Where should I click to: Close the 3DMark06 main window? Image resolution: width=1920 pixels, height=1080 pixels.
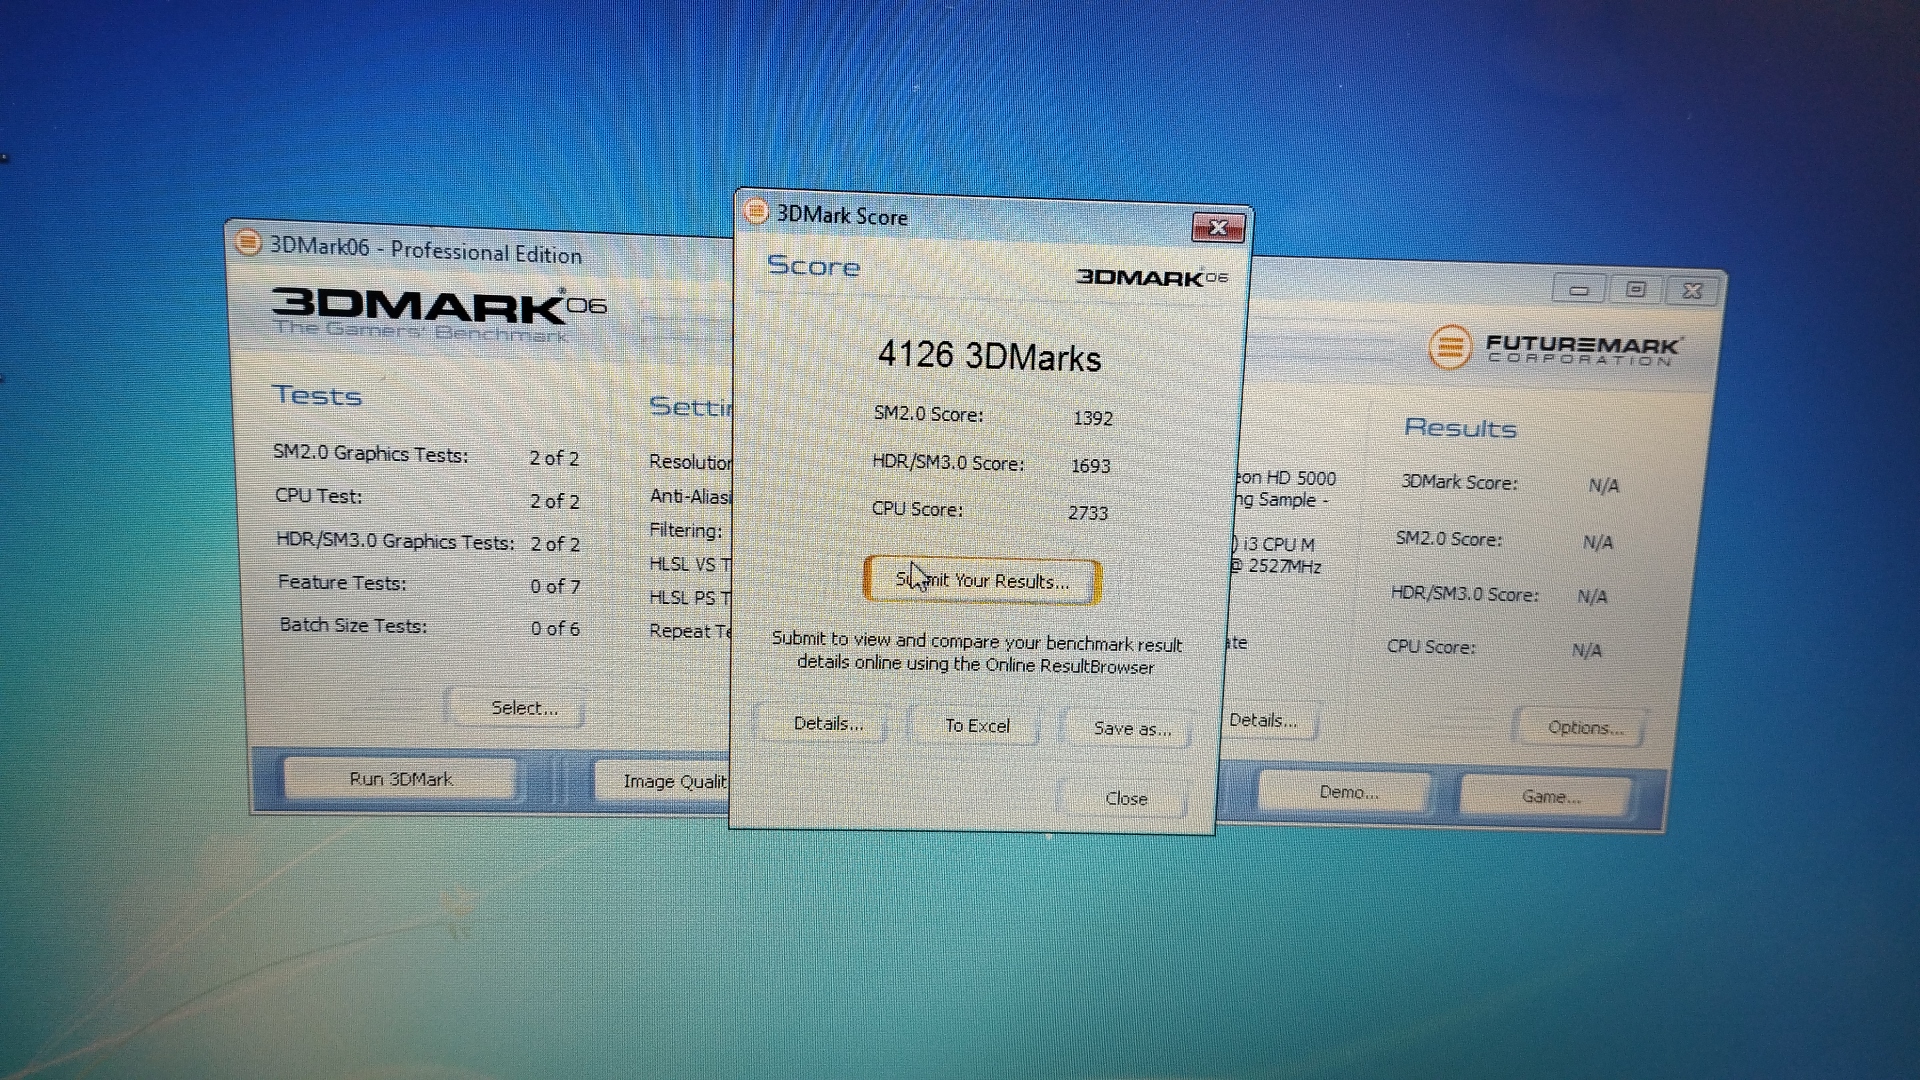(x=1692, y=290)
